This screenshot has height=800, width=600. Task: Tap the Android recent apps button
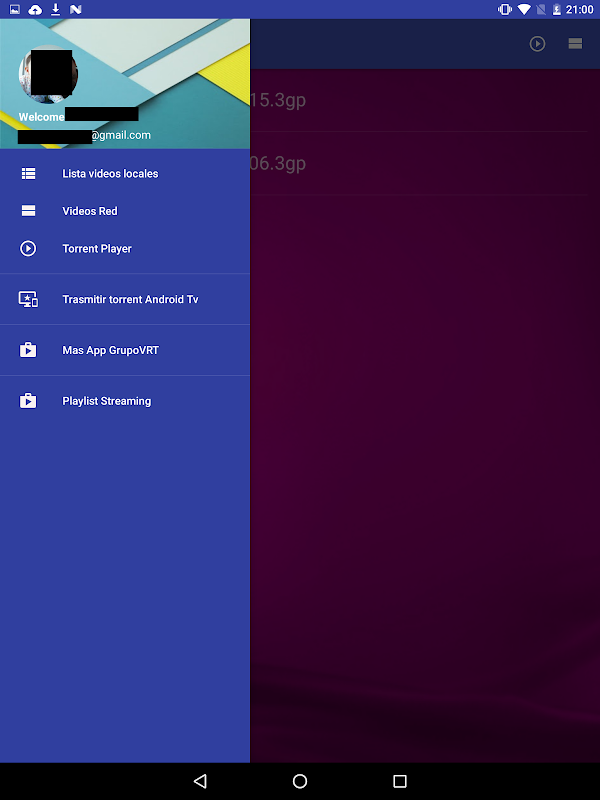pos(400,781)
